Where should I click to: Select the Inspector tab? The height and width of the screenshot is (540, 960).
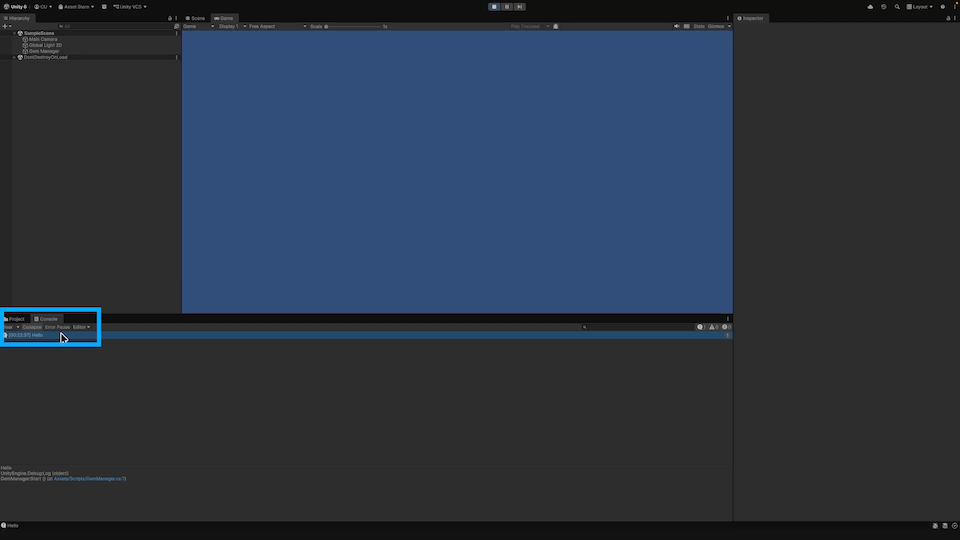[x=750, y=18]
